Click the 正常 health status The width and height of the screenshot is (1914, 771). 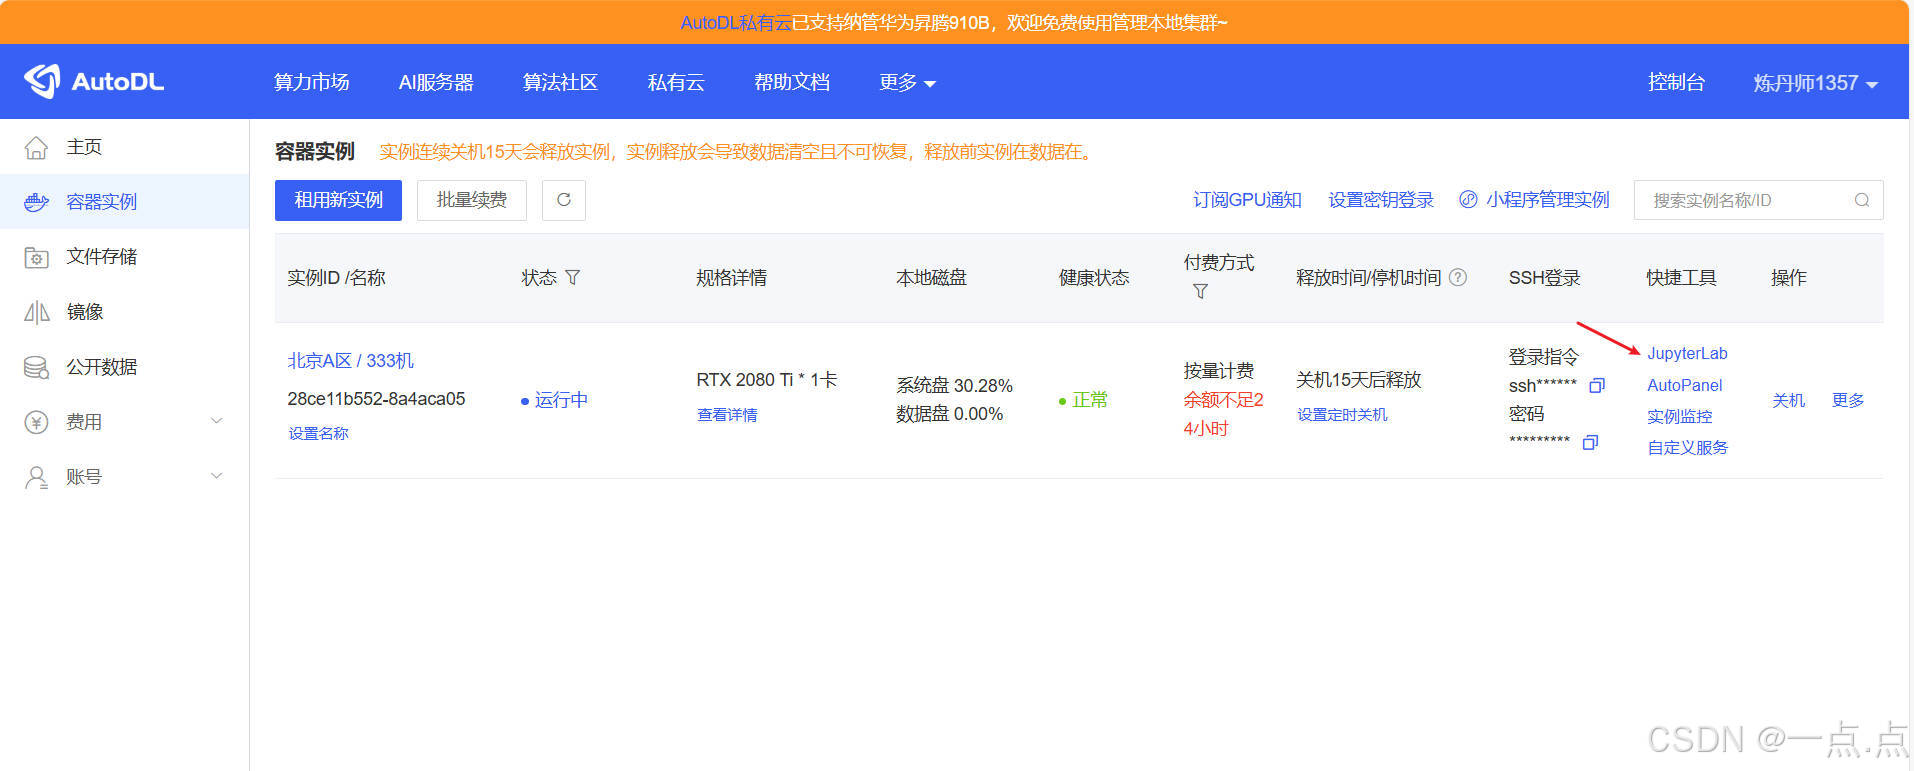1090,400
